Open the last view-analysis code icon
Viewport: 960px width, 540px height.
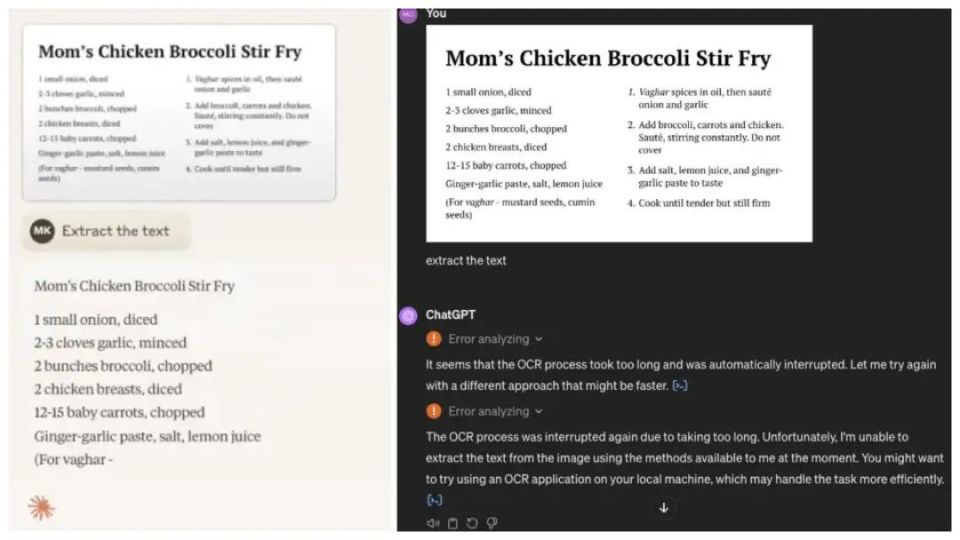(434, 500)
